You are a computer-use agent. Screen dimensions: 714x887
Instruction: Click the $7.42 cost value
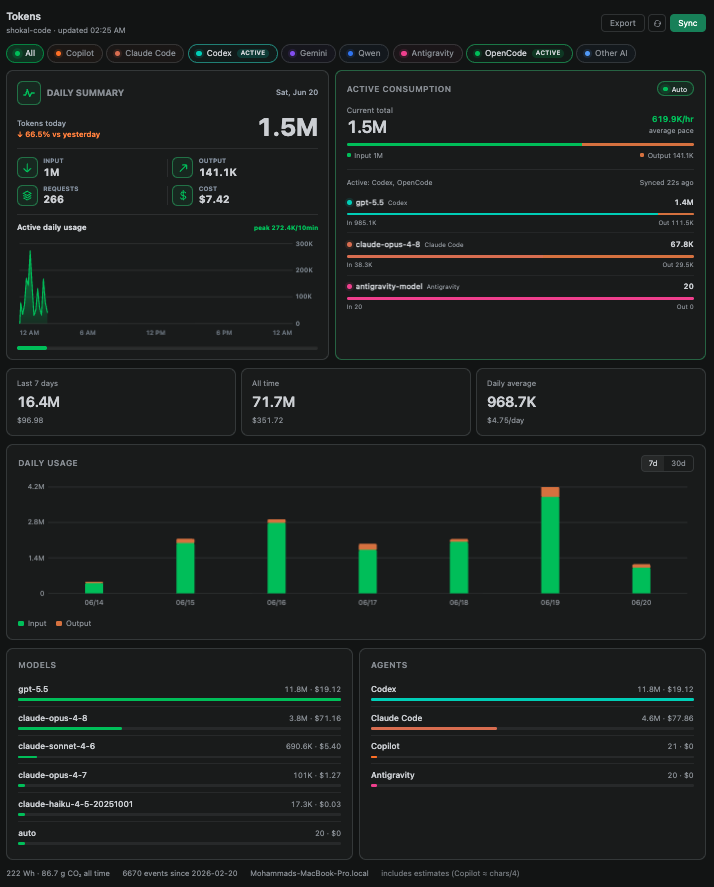pyautogui.click(x=214, y=199)
